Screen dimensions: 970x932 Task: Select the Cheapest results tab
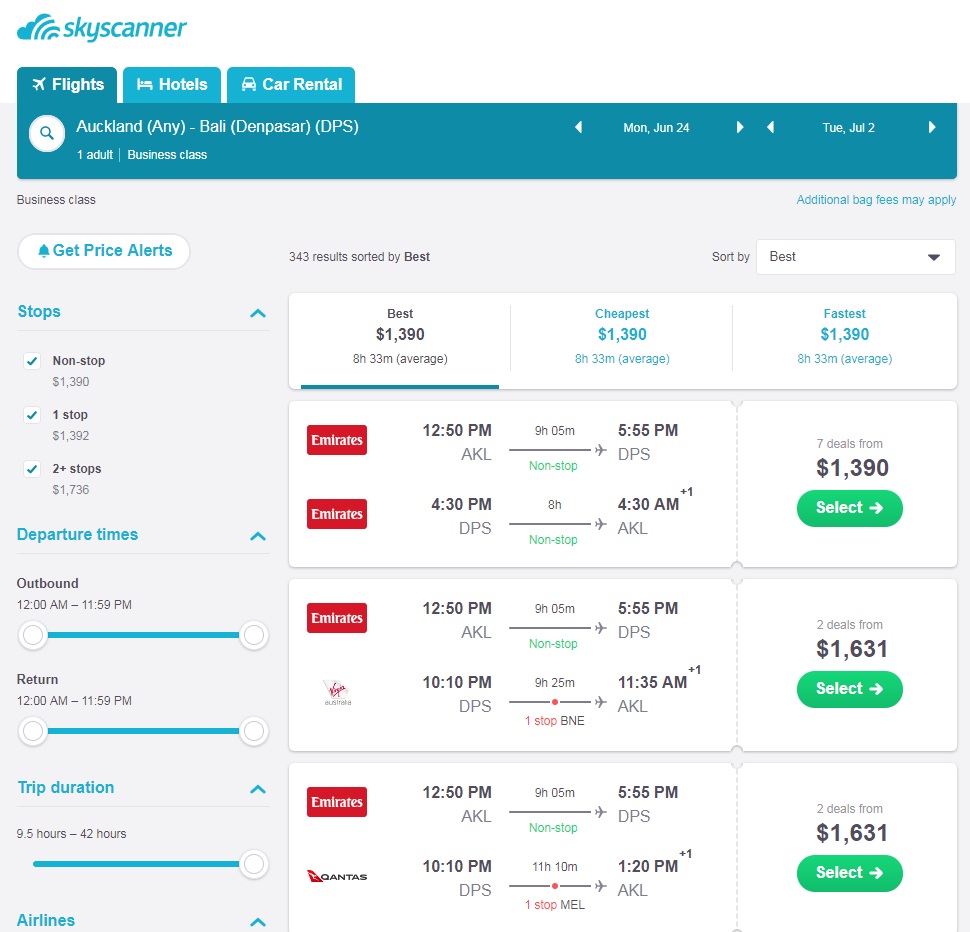(622, 340)
